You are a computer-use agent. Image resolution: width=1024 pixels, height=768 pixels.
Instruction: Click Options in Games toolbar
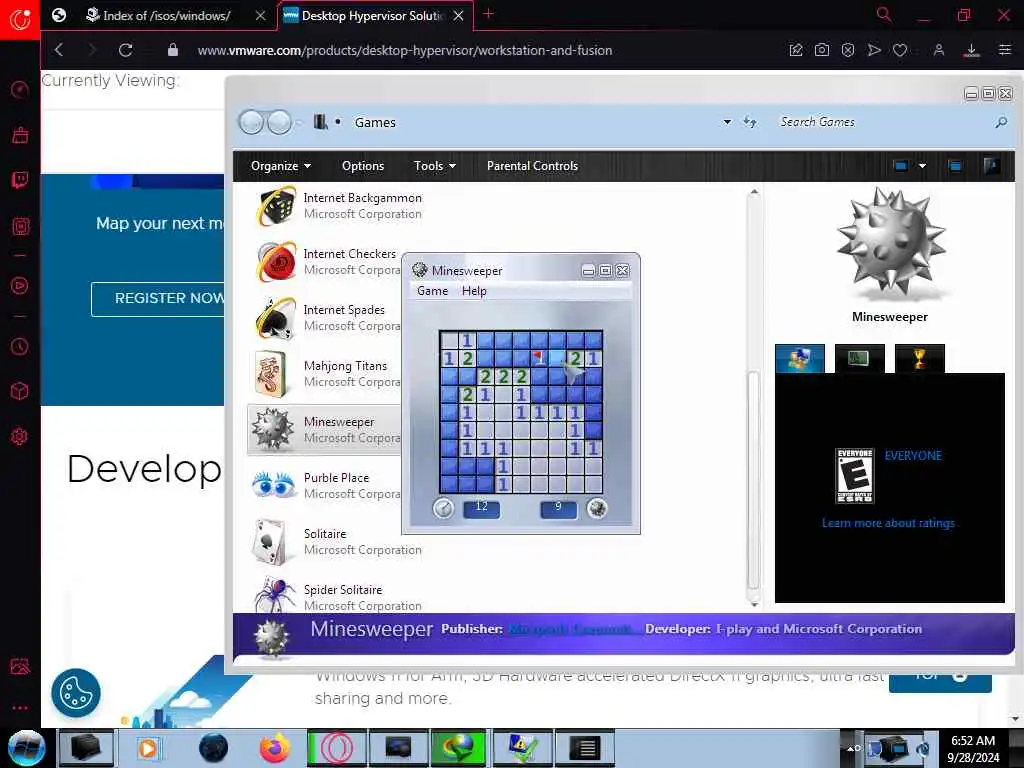pyautogui.click(x=362, y=166)
